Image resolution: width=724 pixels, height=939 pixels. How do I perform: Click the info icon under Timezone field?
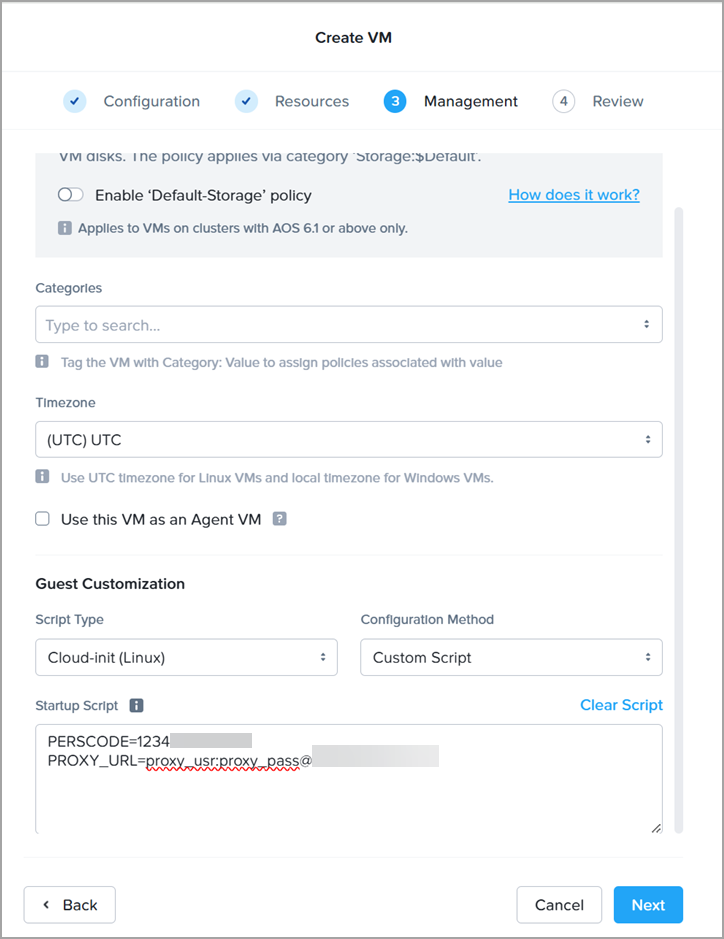[43, 477]
